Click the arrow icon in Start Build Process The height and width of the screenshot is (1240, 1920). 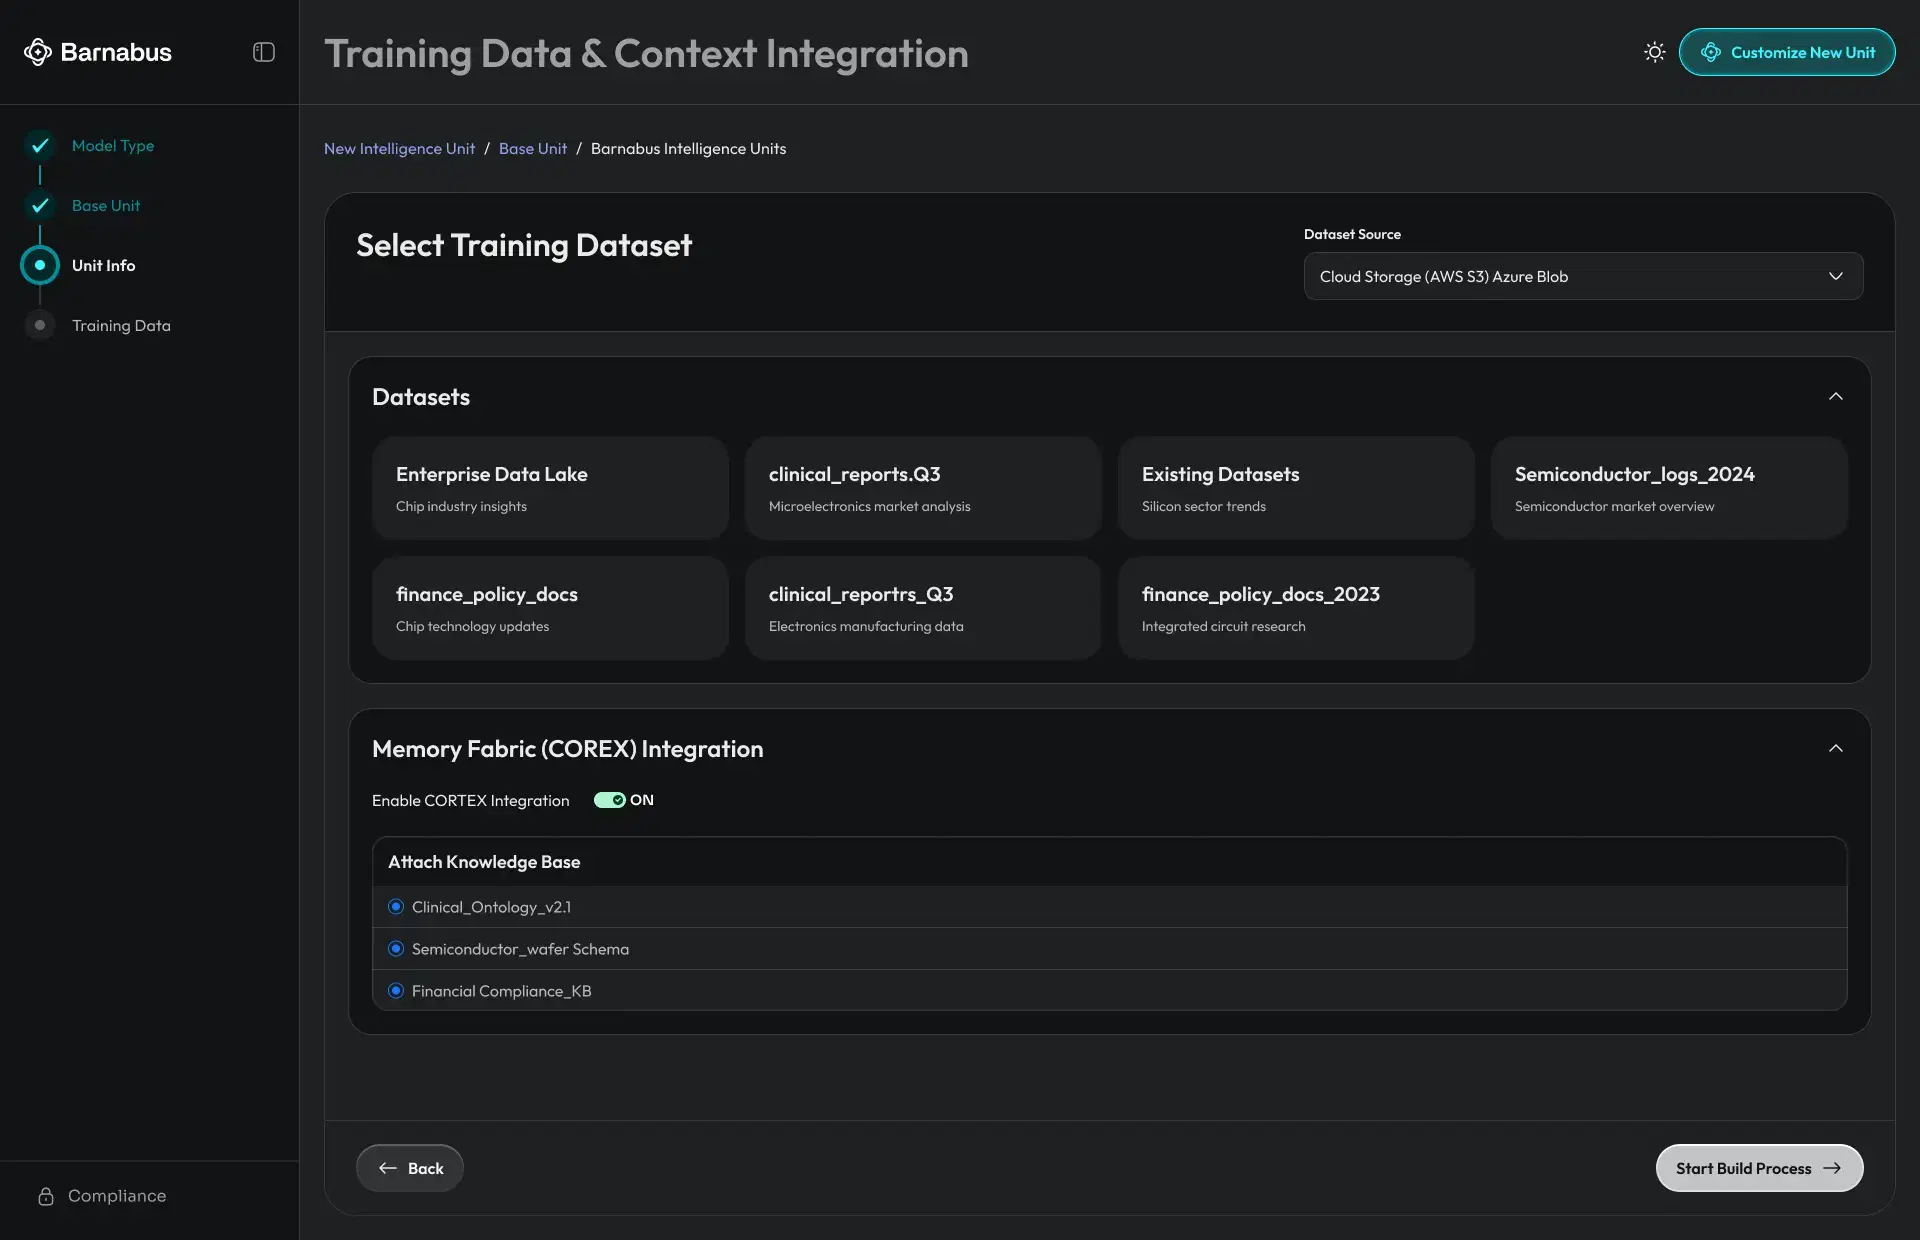coord(1835,1168)
